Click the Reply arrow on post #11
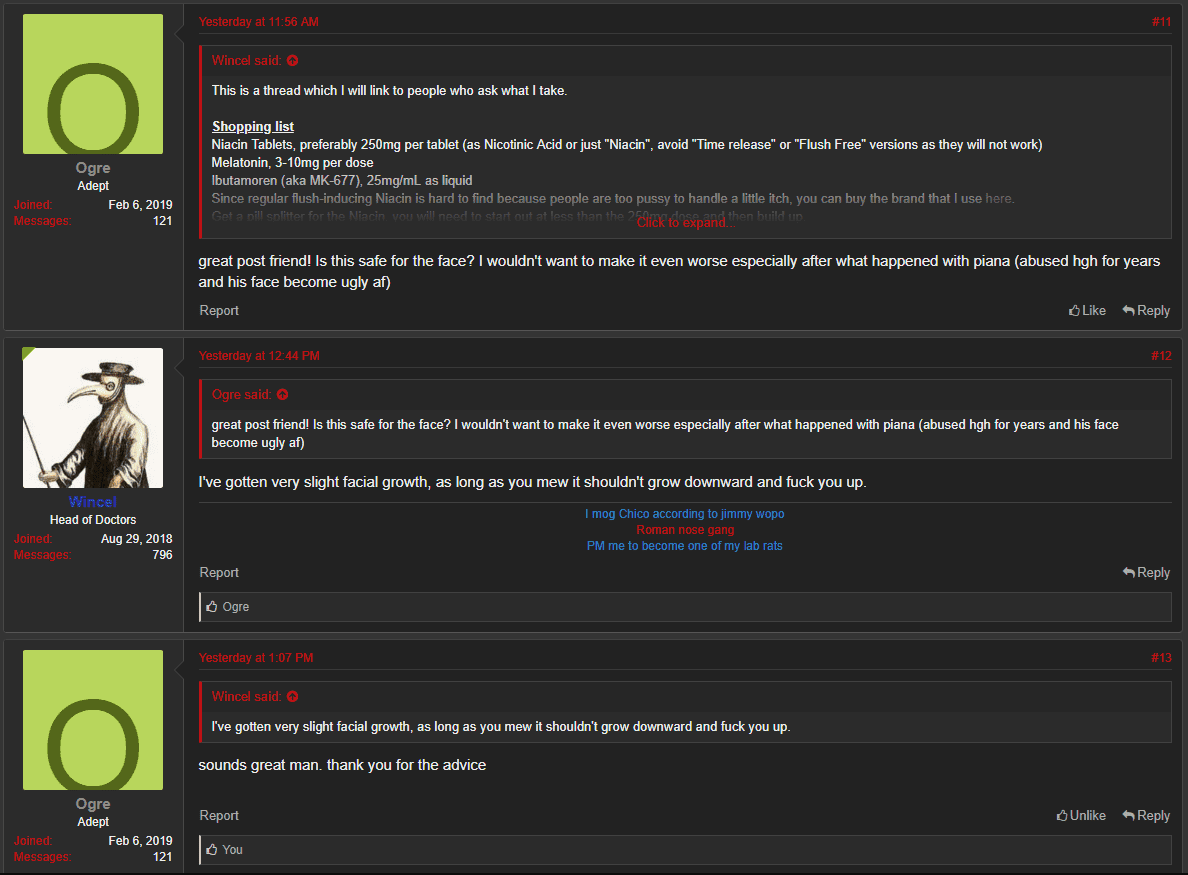Viewport: 1188px width, 875px height. (x=1128, y=311)
